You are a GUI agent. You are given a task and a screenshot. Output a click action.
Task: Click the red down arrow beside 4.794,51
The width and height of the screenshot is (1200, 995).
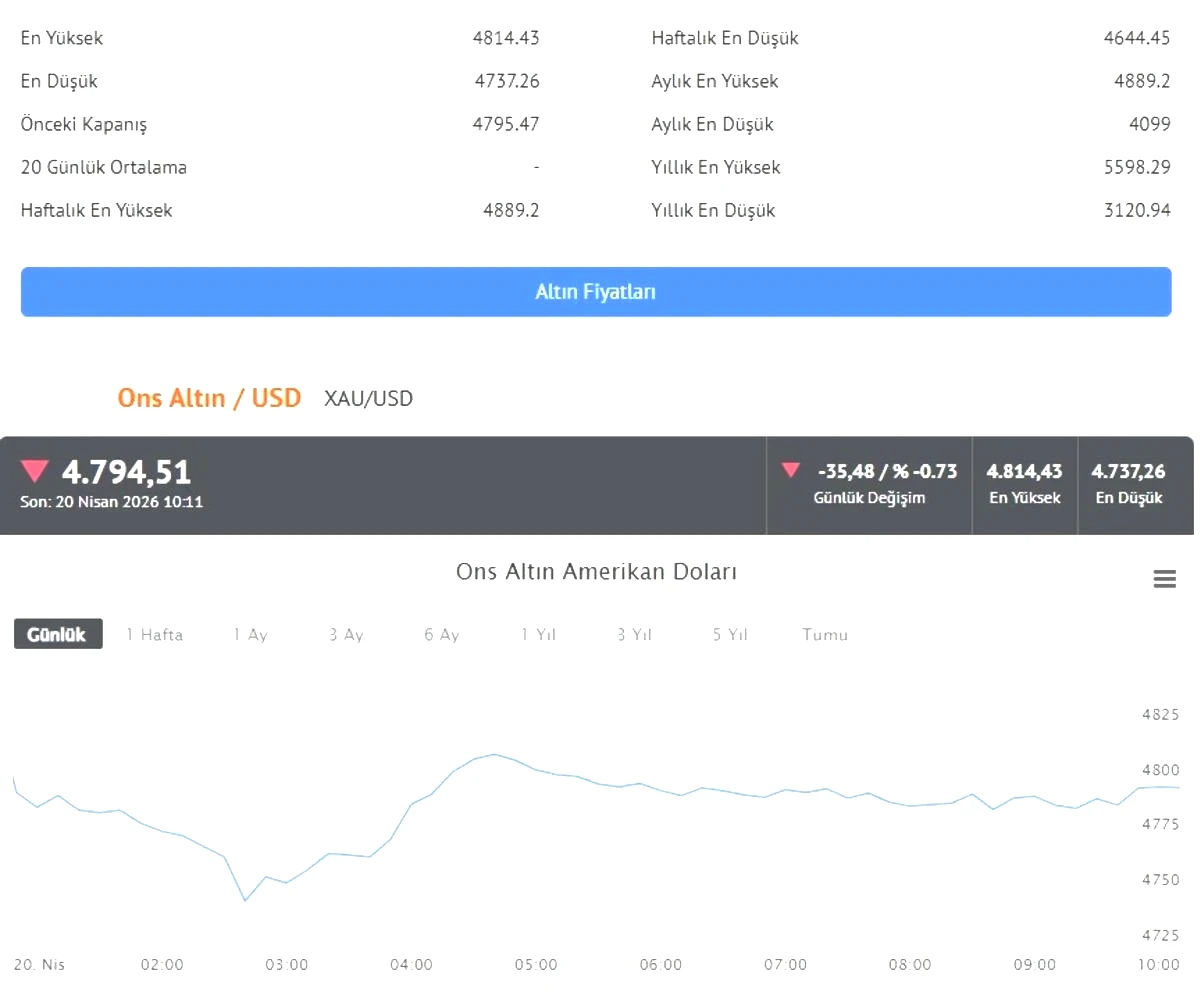click(x=35, y=471)
